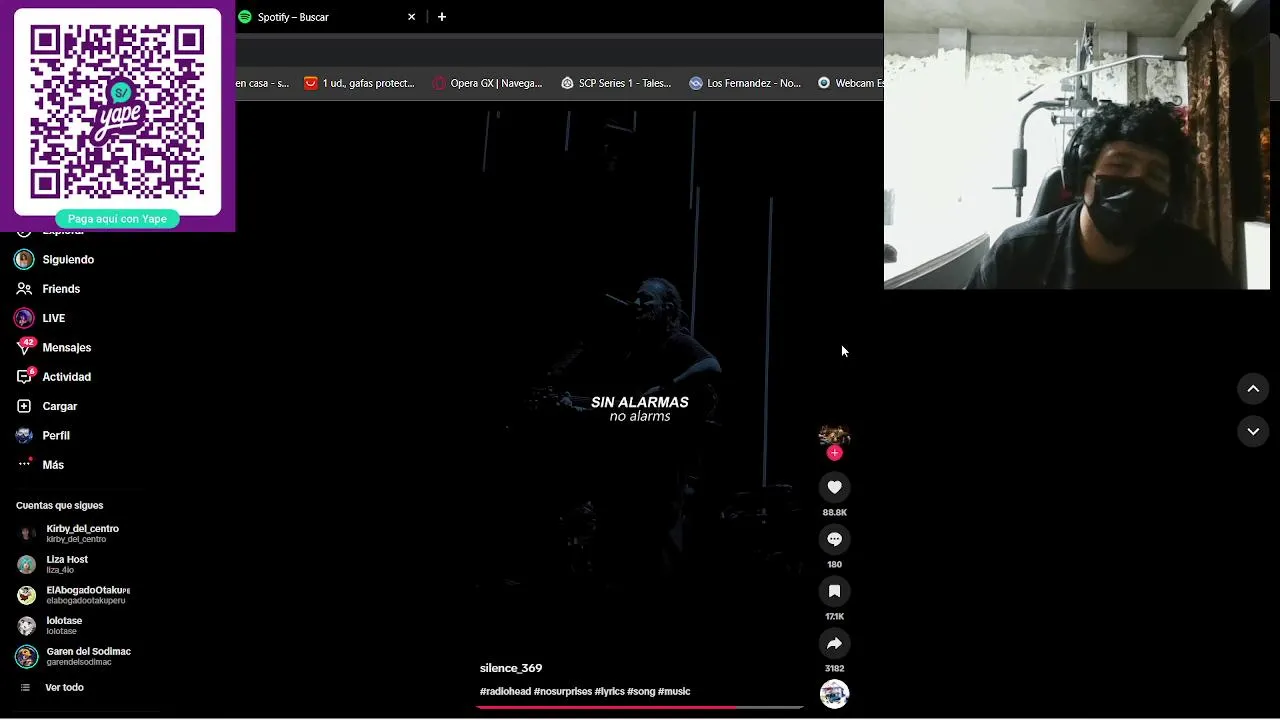
Task: Open the #song hashtag
Action: pos(641,692)
